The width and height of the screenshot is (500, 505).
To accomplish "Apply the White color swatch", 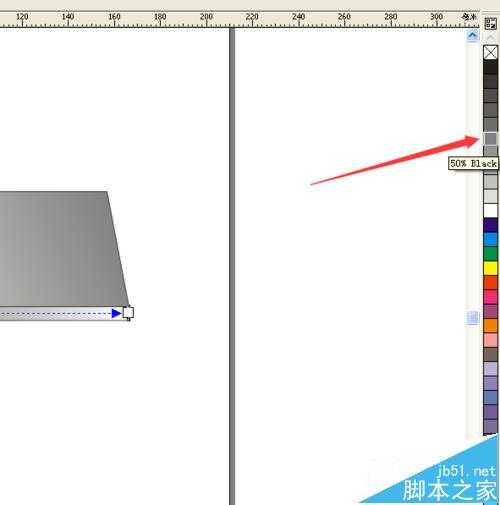I will (490, 210).
